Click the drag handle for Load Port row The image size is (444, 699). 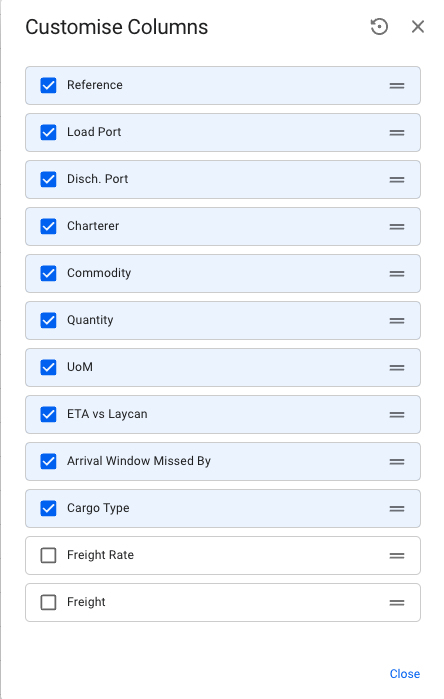(397, 132)
